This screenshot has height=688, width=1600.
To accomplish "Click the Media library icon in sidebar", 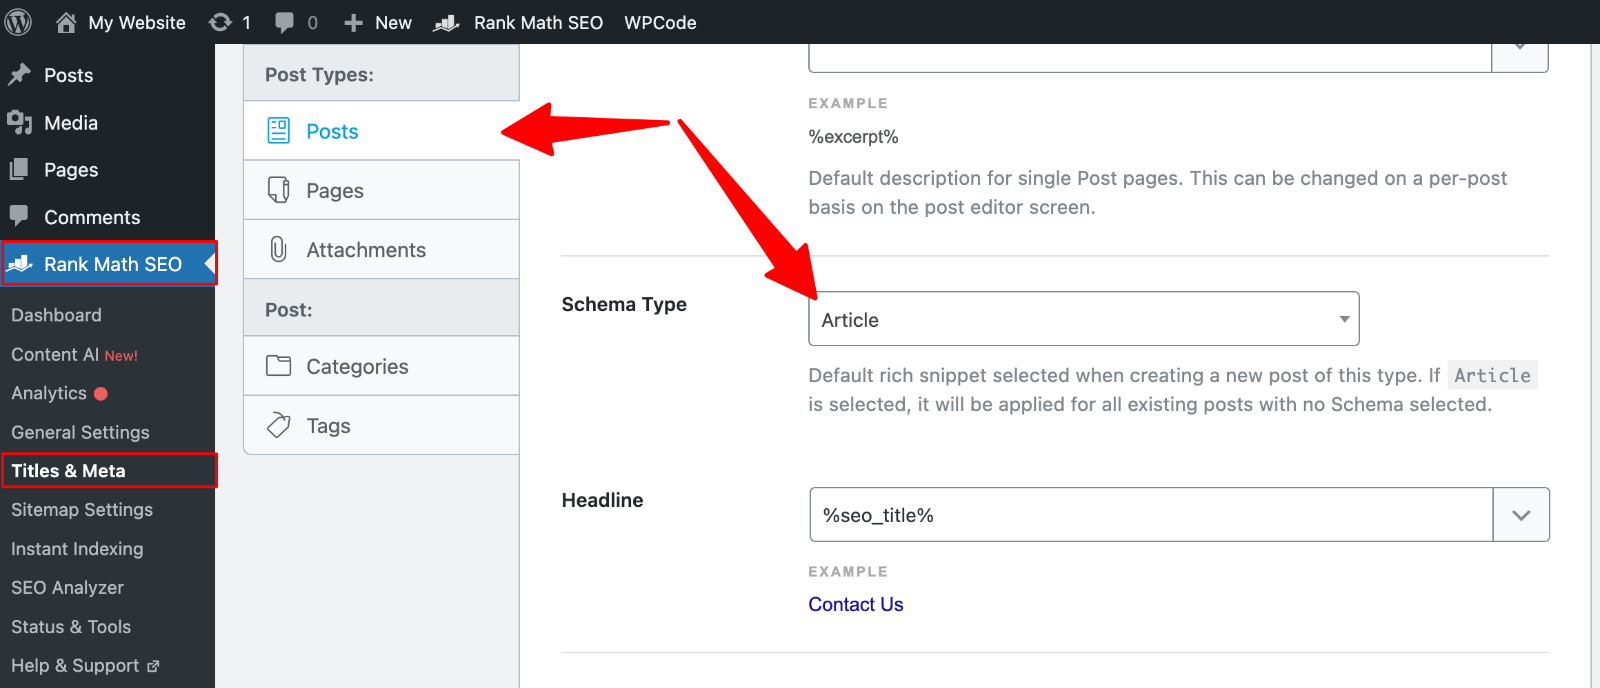I will pyautogui.click(x=19, y=123).
